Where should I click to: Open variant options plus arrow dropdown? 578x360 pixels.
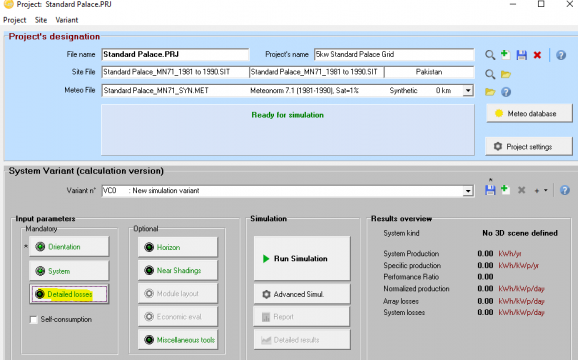tap(541, 191)
